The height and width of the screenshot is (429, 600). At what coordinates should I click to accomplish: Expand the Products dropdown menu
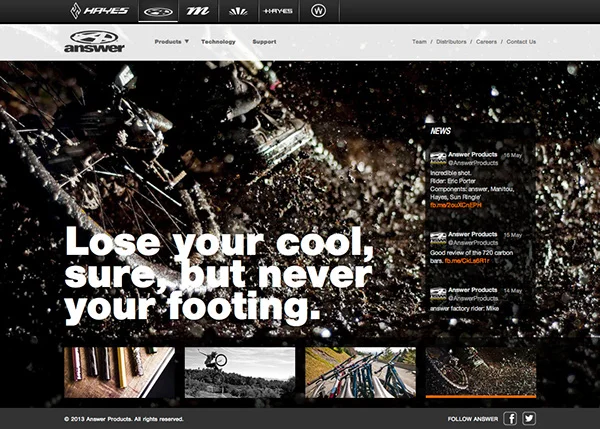coord(171,41)
